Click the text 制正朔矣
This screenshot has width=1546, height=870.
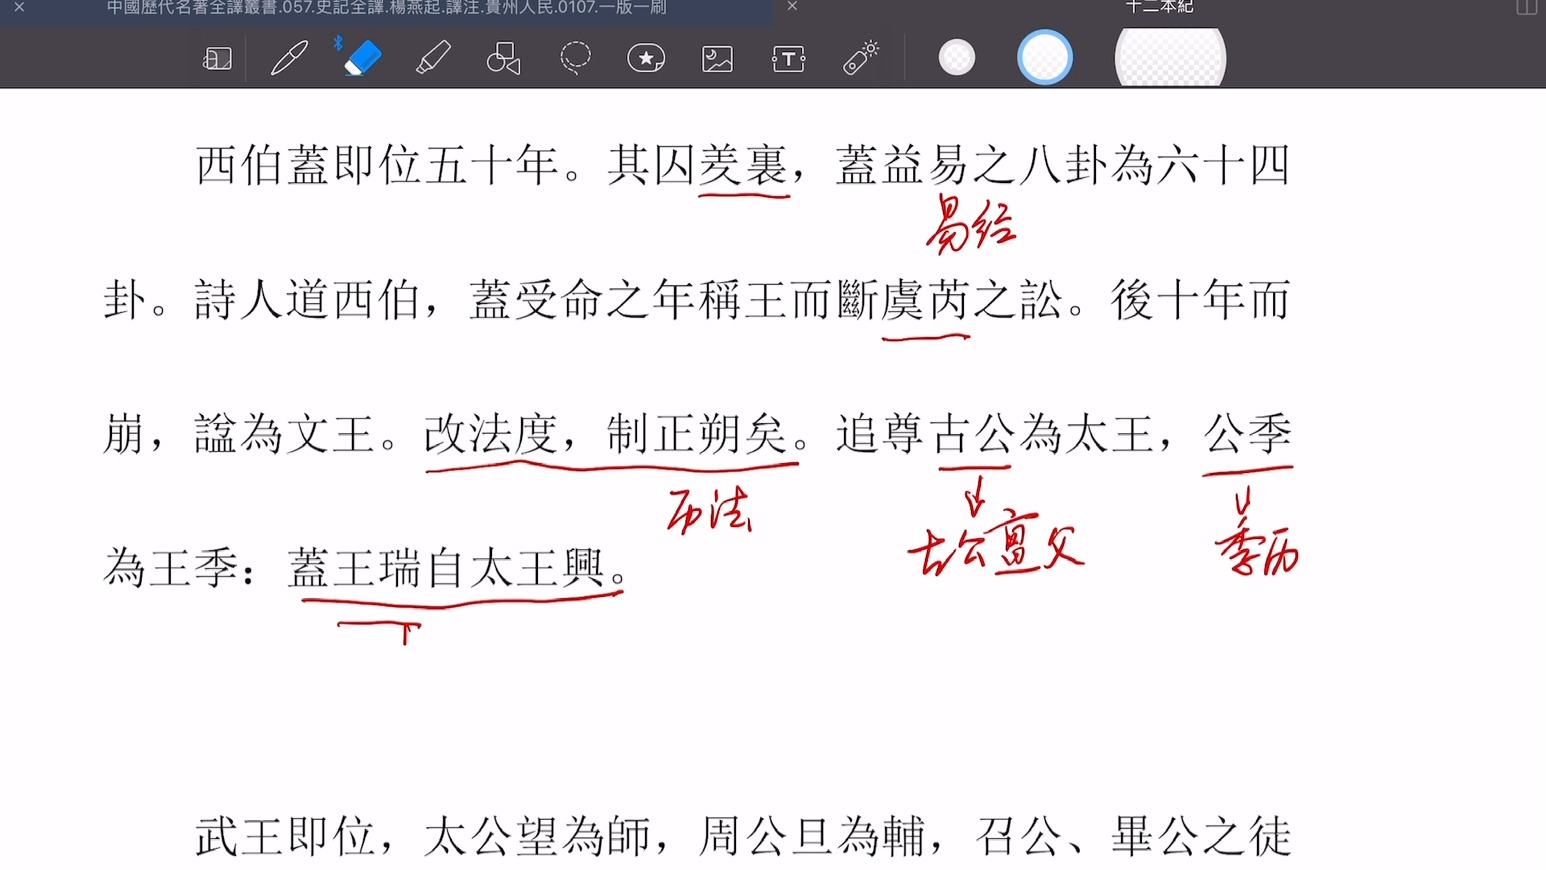click(x=696, y=435)
